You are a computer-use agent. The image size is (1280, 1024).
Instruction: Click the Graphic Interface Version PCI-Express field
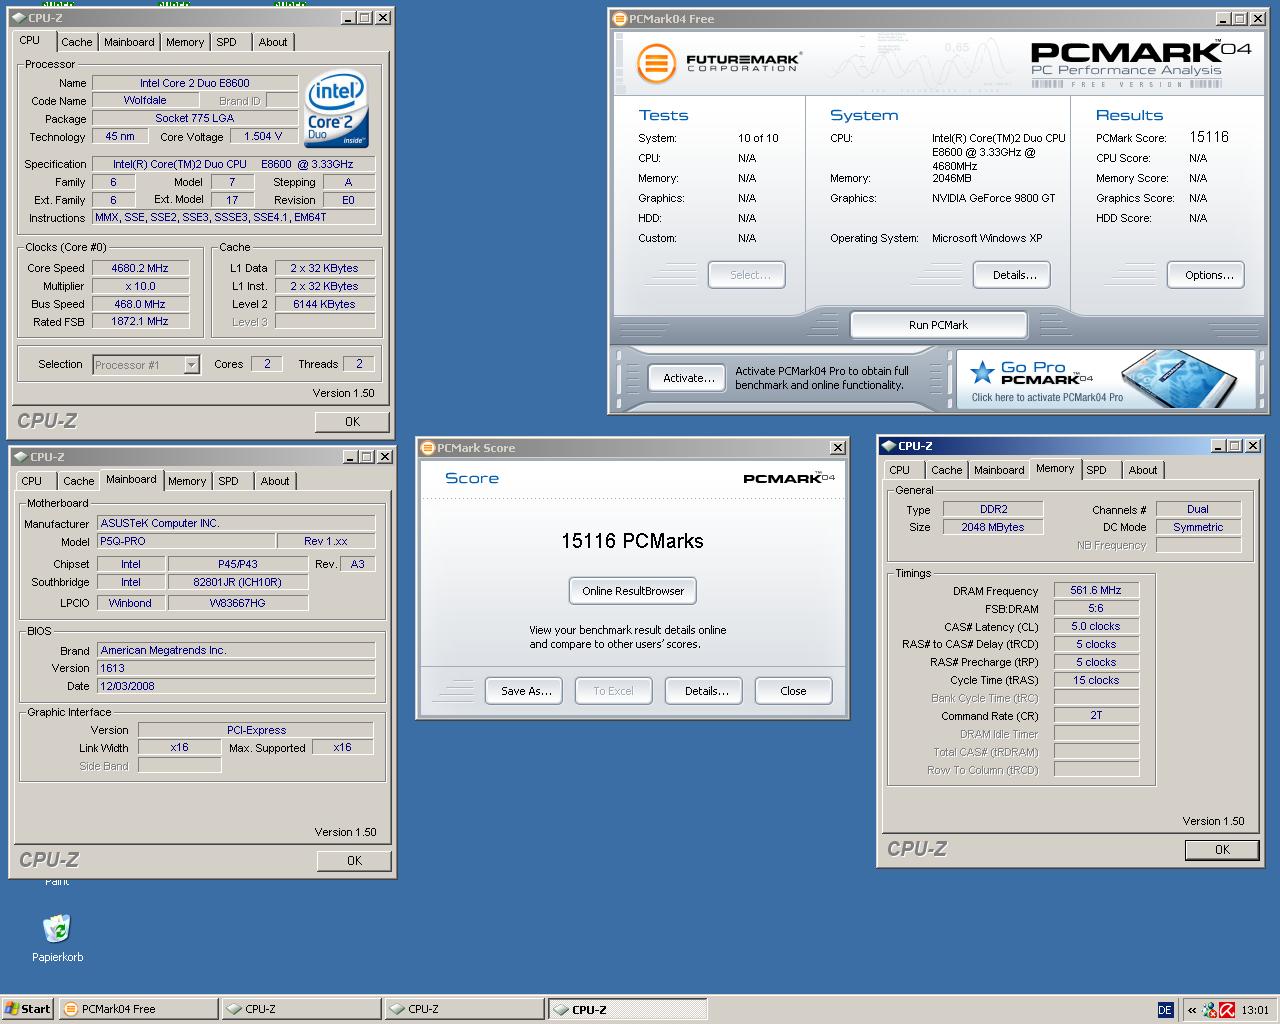pos(256,730)
